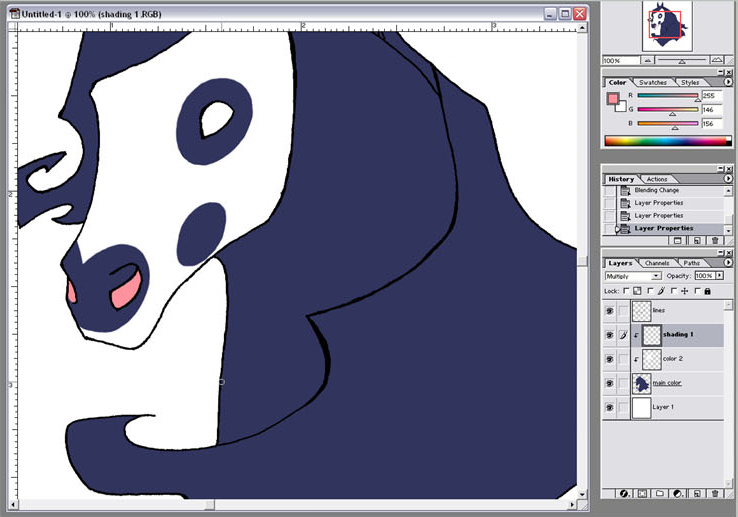
Task: Open the History panel options menu arrow
Action: click(728, 178)
